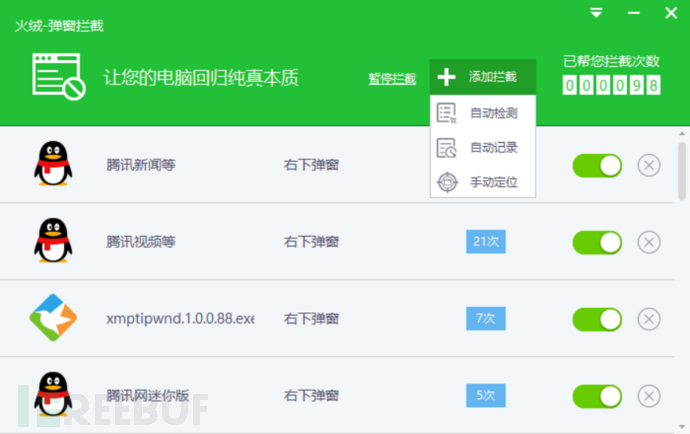This screenshot has height=434, width=690.
Task: Click the xmptipwnd.1.0.0.88.exe name text
Action: click(x=180, y=318)
